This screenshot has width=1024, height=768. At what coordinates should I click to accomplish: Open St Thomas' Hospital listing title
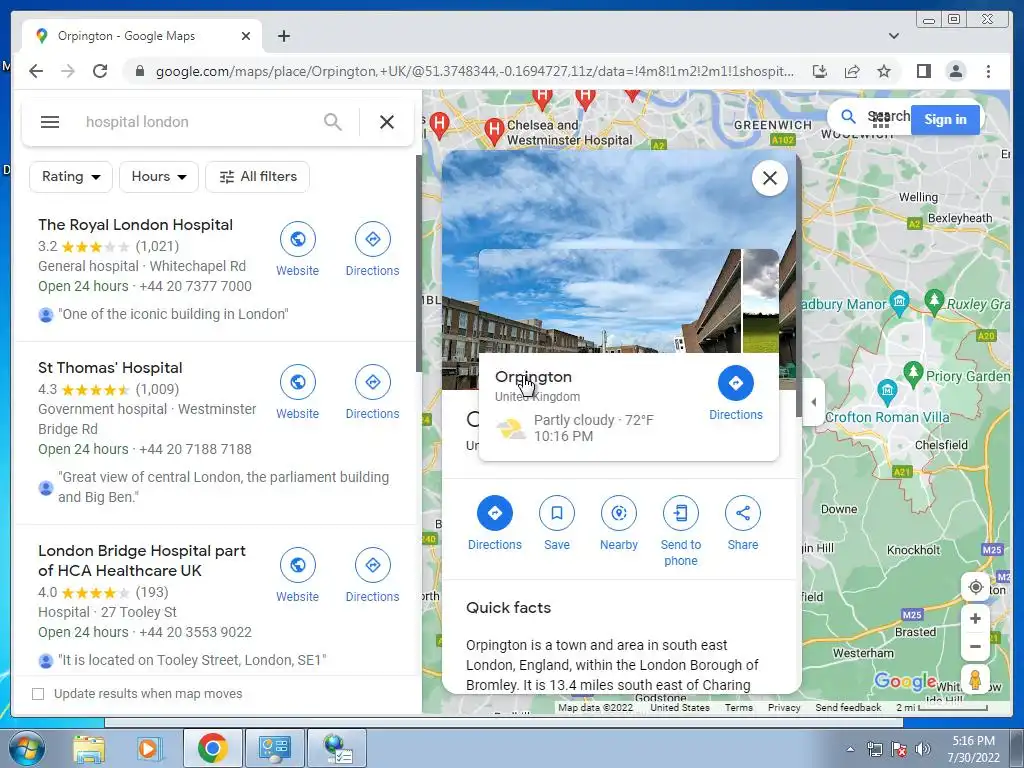110,368
